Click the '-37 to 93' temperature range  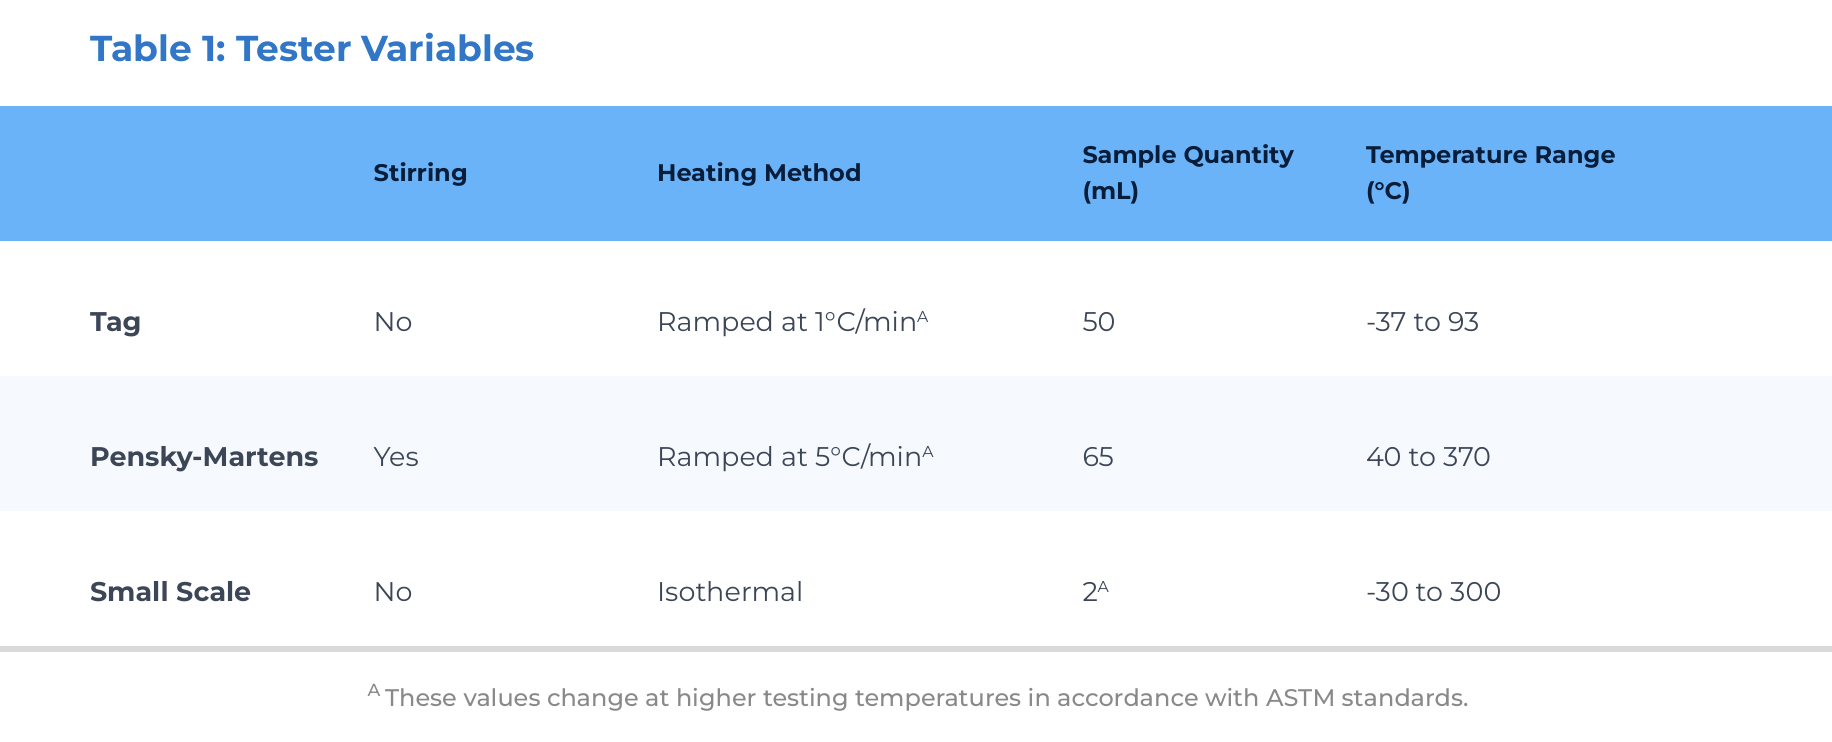[1422, 322]
